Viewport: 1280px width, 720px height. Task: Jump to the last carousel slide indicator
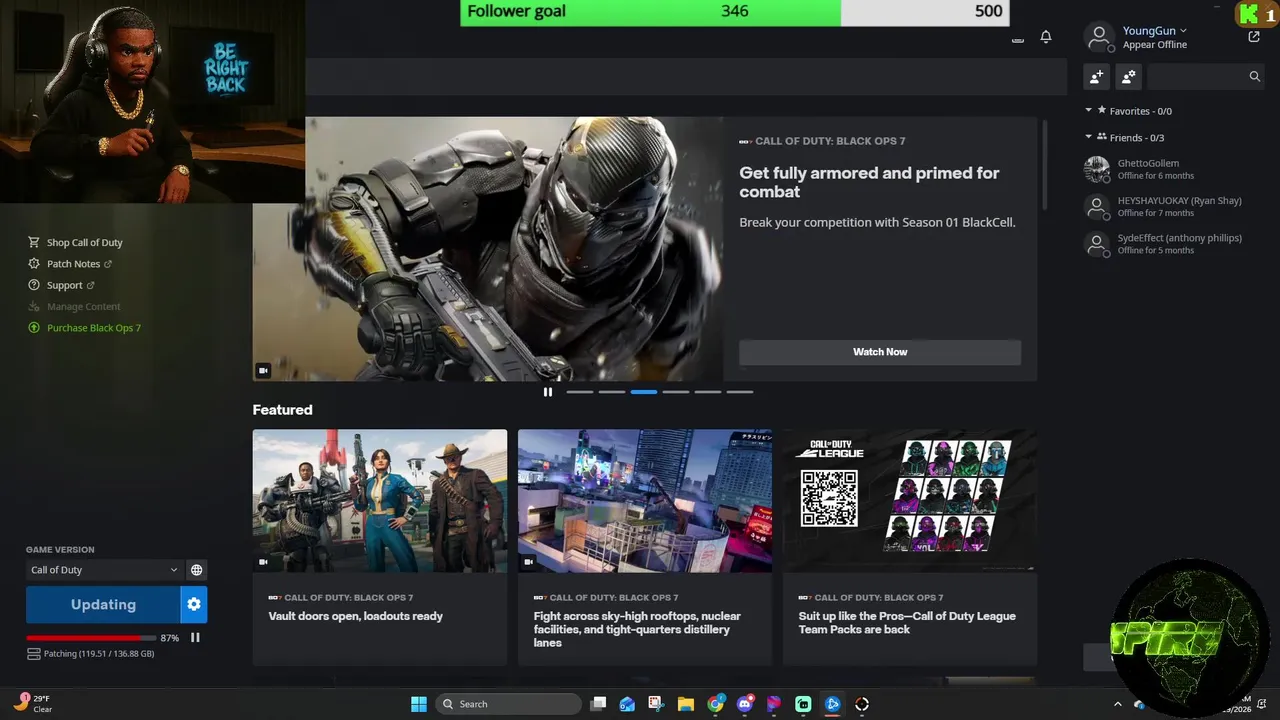pos(740,392)
